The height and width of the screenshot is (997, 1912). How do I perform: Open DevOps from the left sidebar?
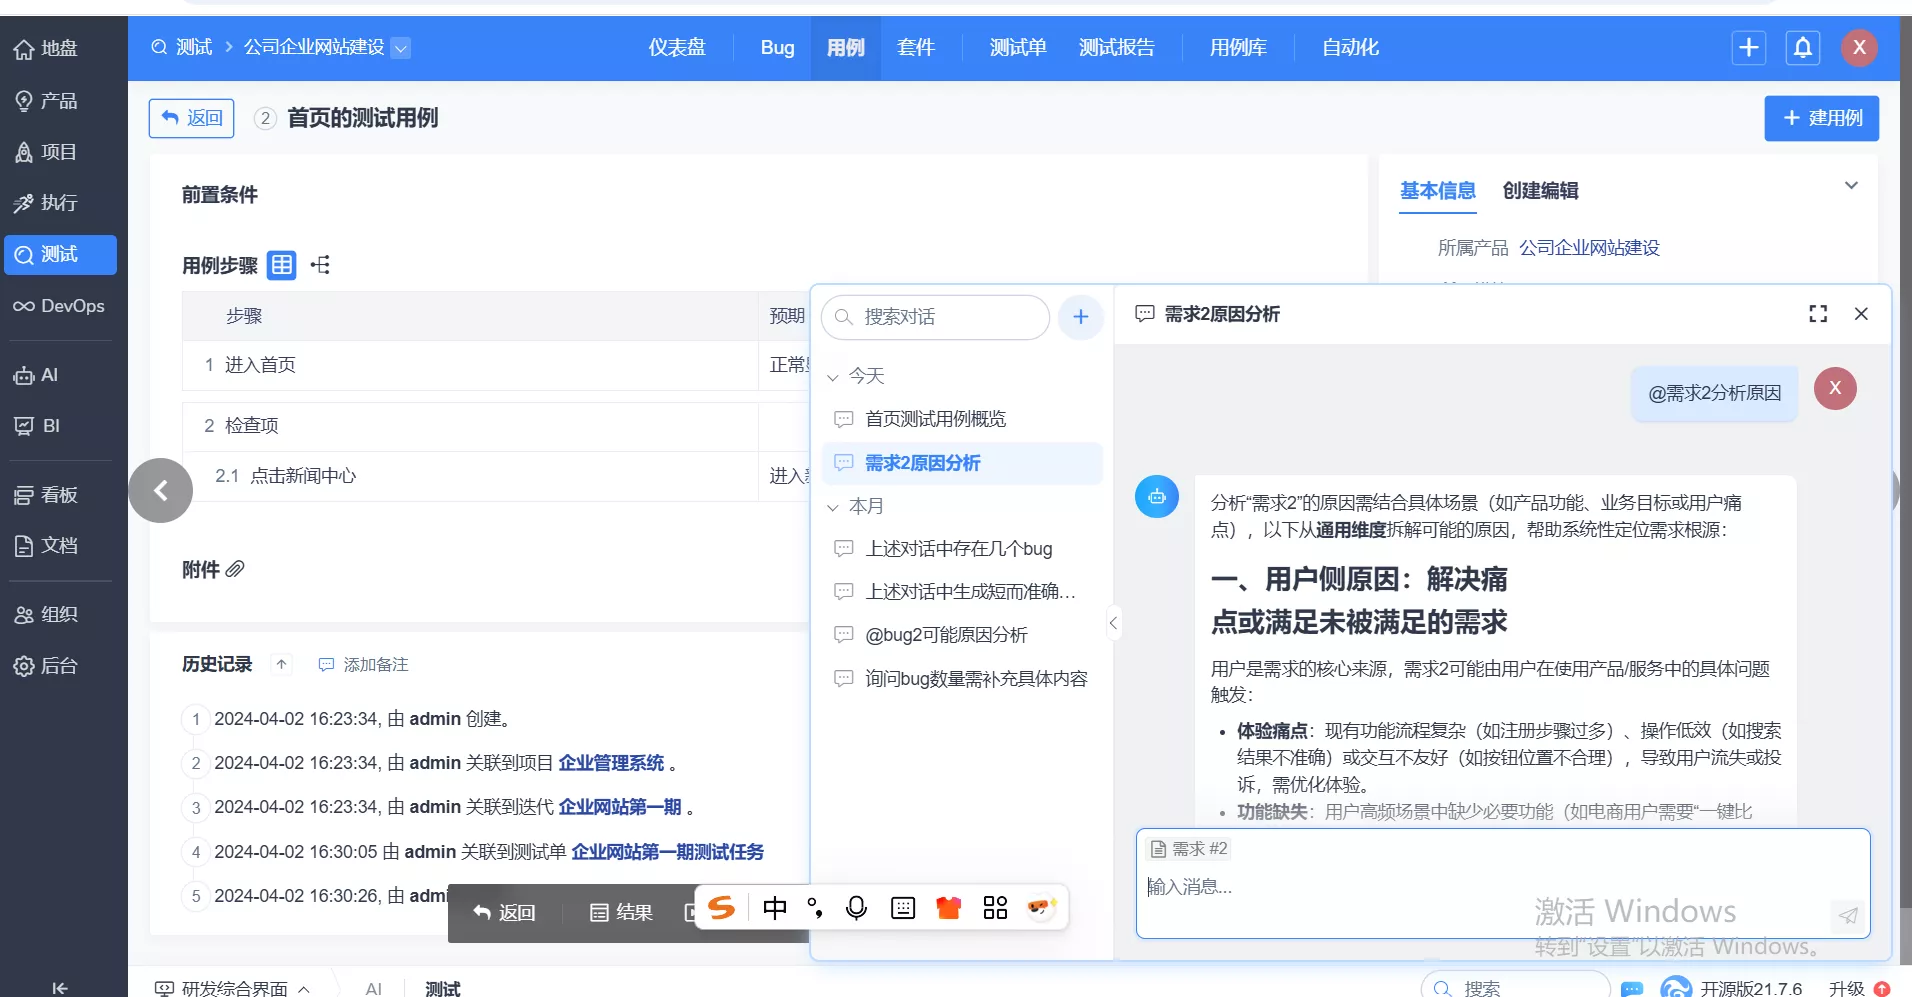pyautogui.click(x=60, y=306)
